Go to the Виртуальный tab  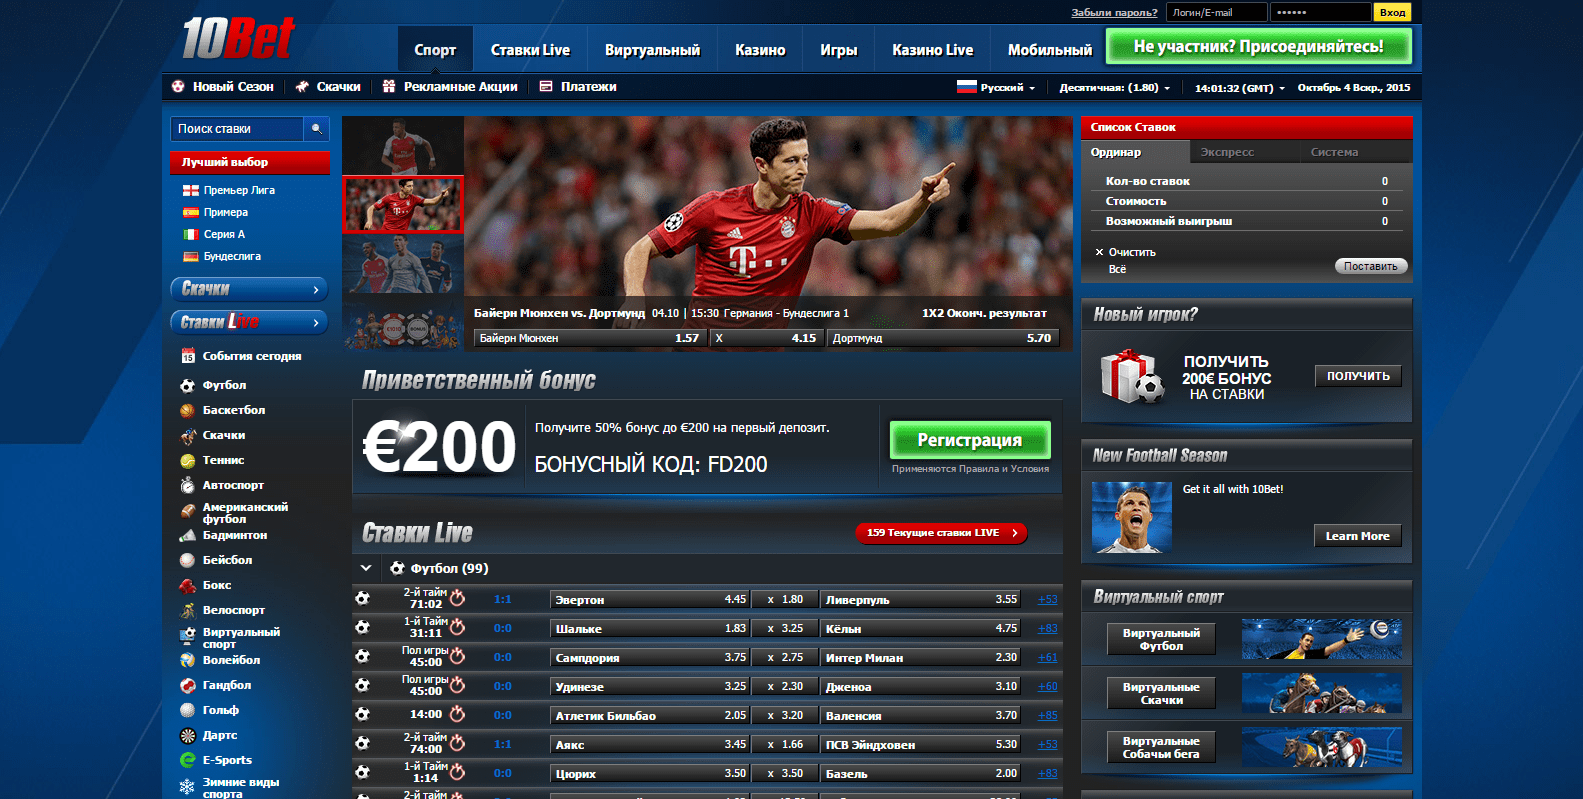pyautogui.click(x=652, y=49)
